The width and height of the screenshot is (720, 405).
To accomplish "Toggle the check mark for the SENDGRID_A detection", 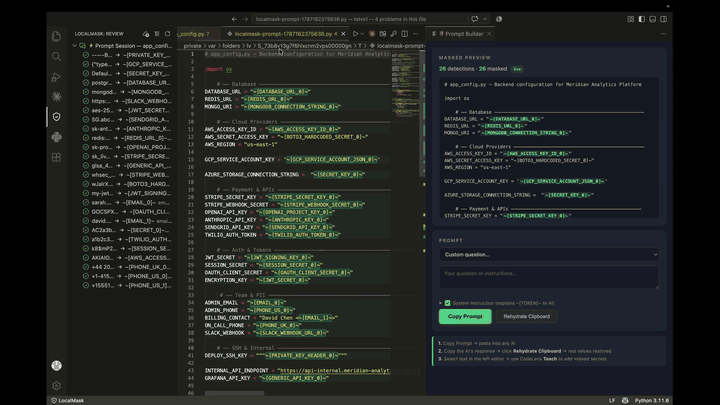I will 86,119.
